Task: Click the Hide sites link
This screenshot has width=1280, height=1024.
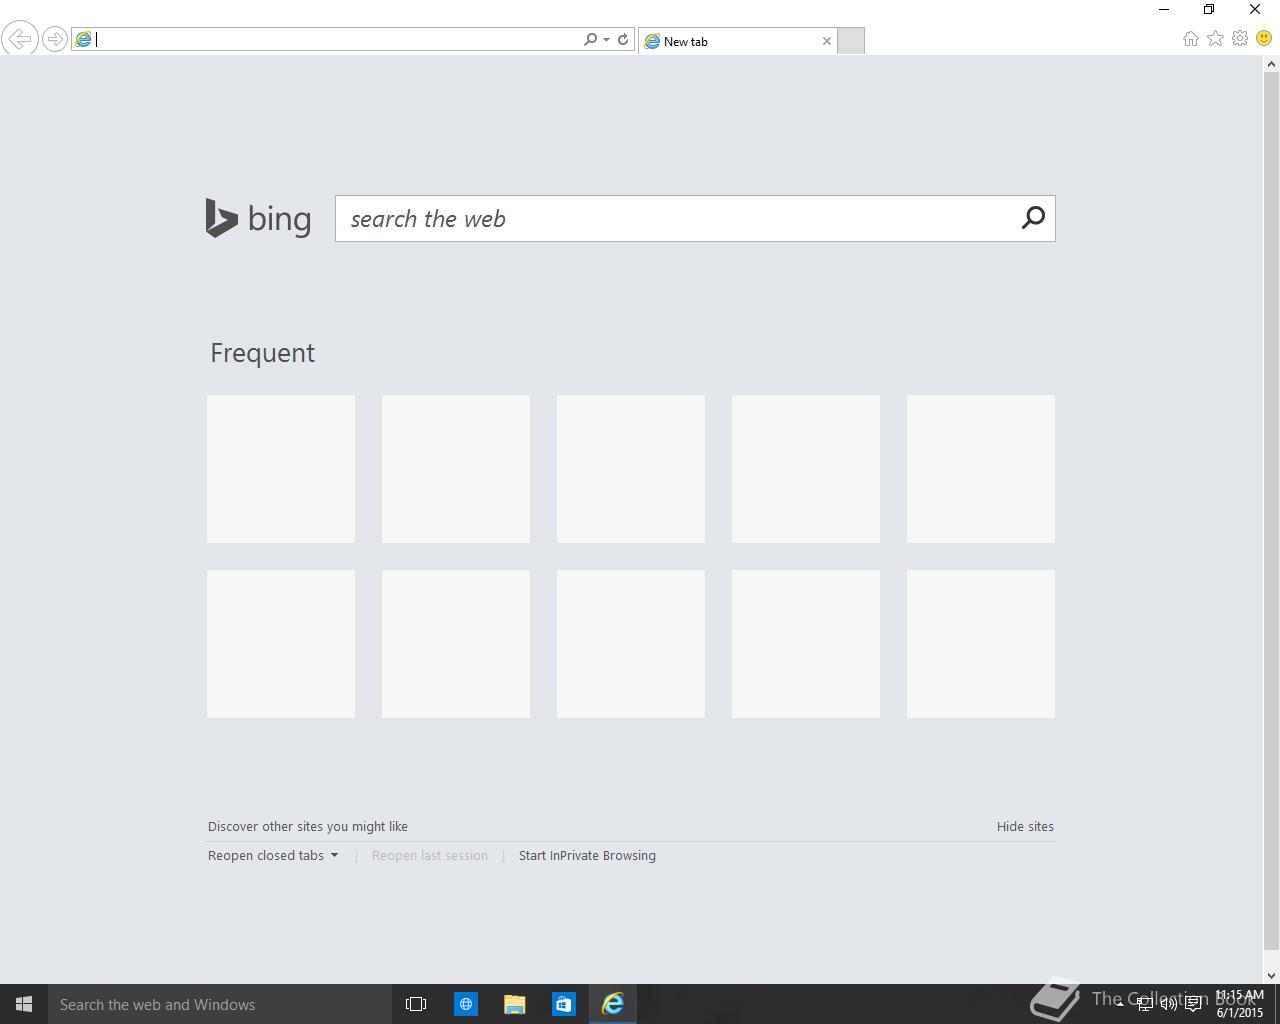Action: tap(1025, 826)
